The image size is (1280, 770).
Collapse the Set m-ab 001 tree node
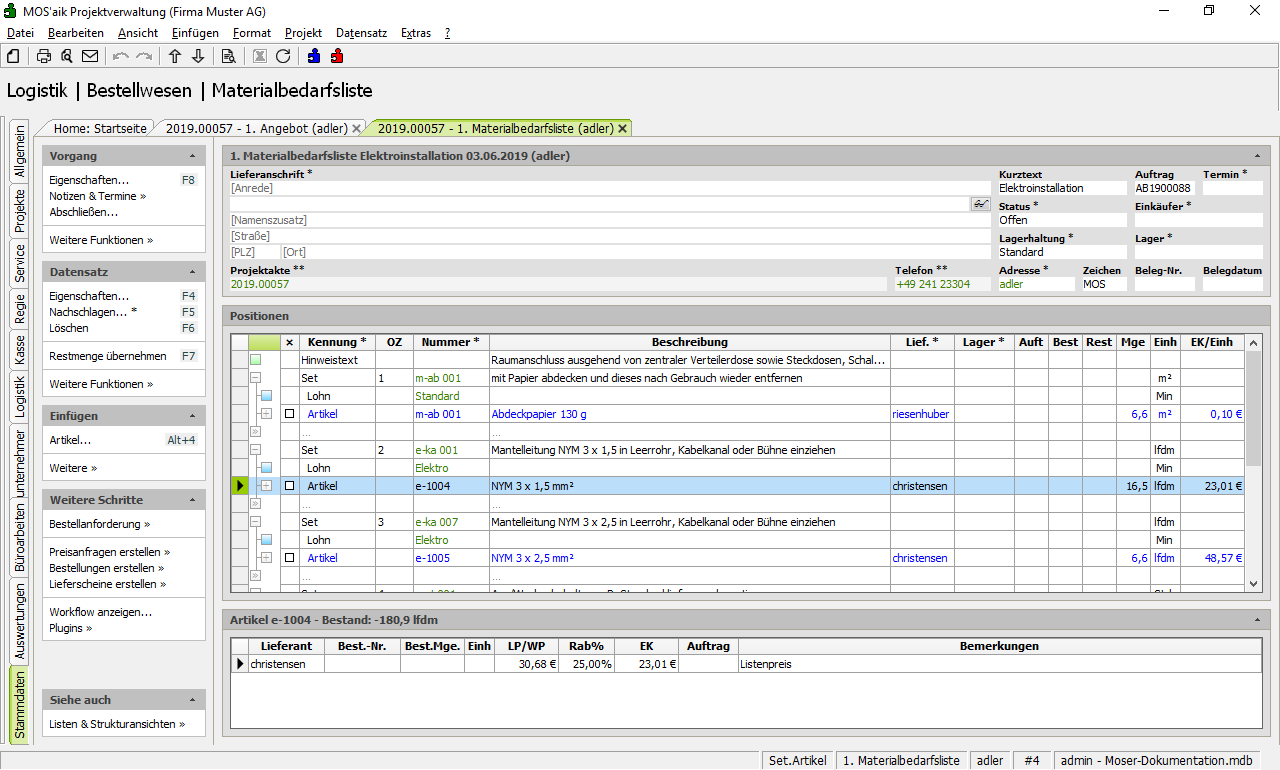pyautogui.click(x=256, y=378)
